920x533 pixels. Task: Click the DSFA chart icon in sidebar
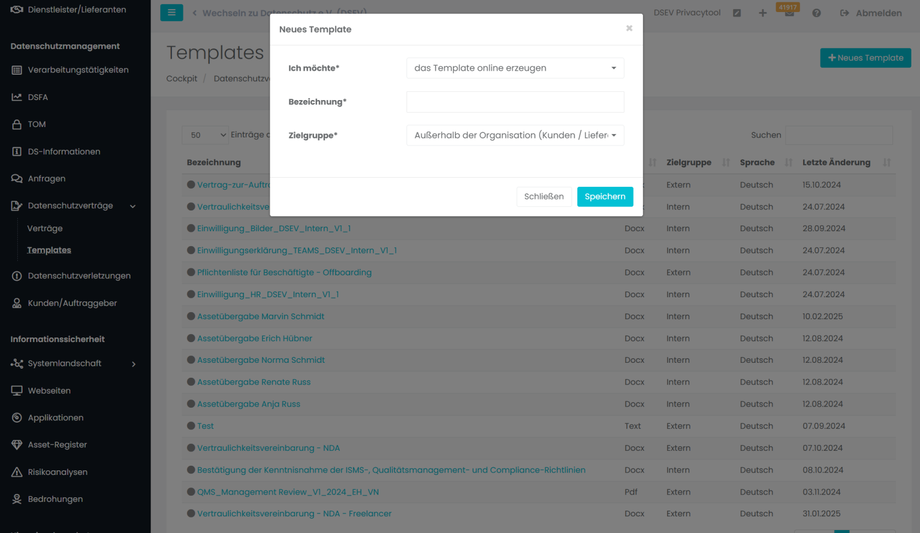17,97
